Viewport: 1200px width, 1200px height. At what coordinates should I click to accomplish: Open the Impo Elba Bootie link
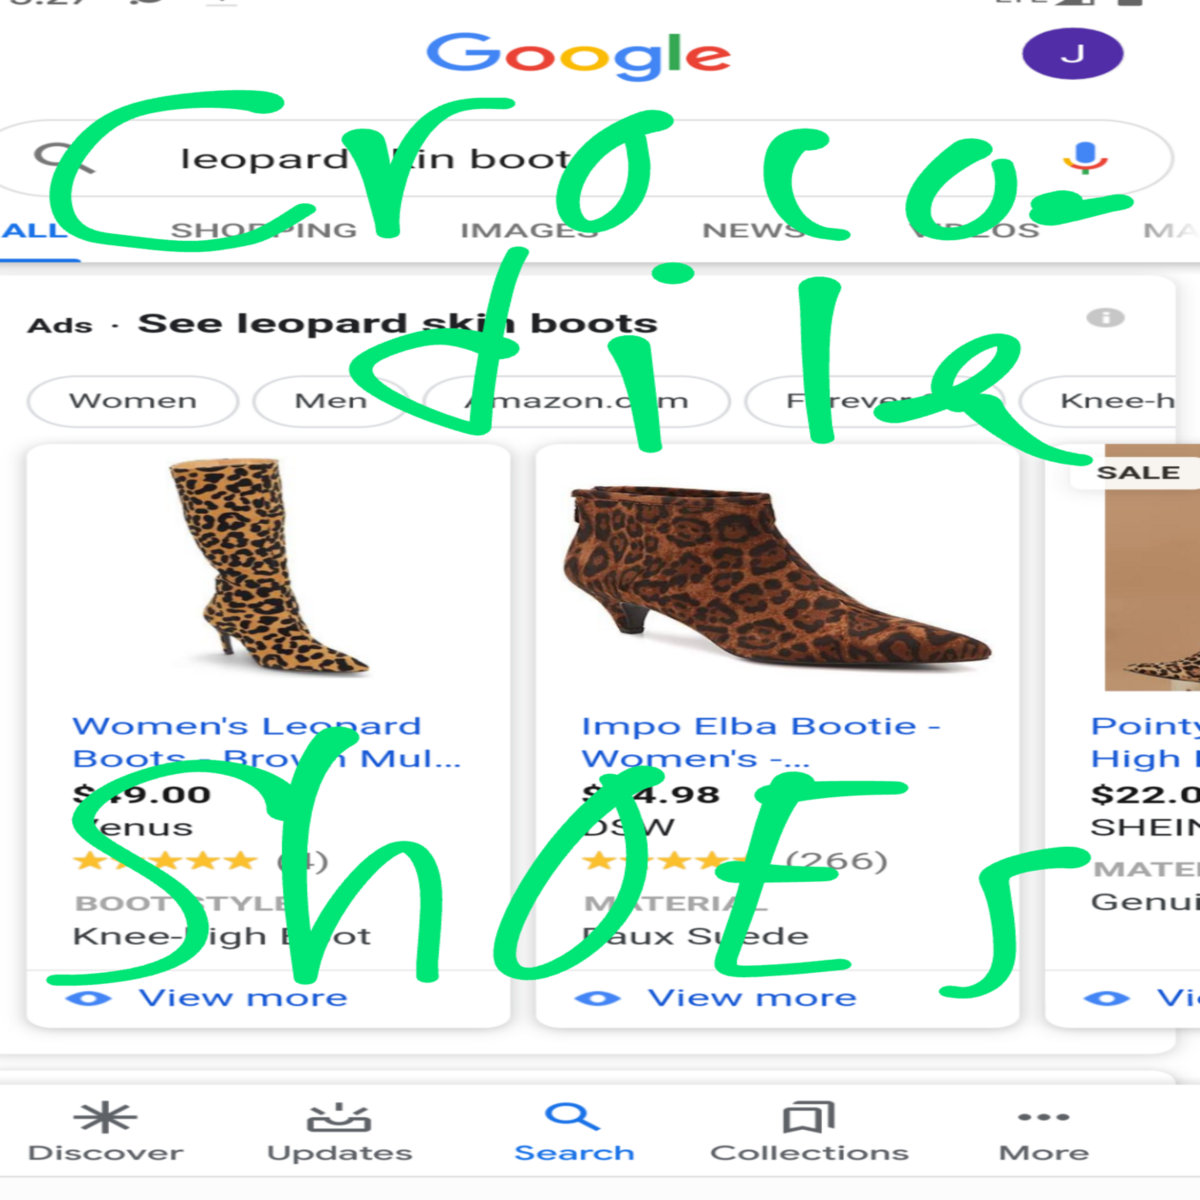760,742
